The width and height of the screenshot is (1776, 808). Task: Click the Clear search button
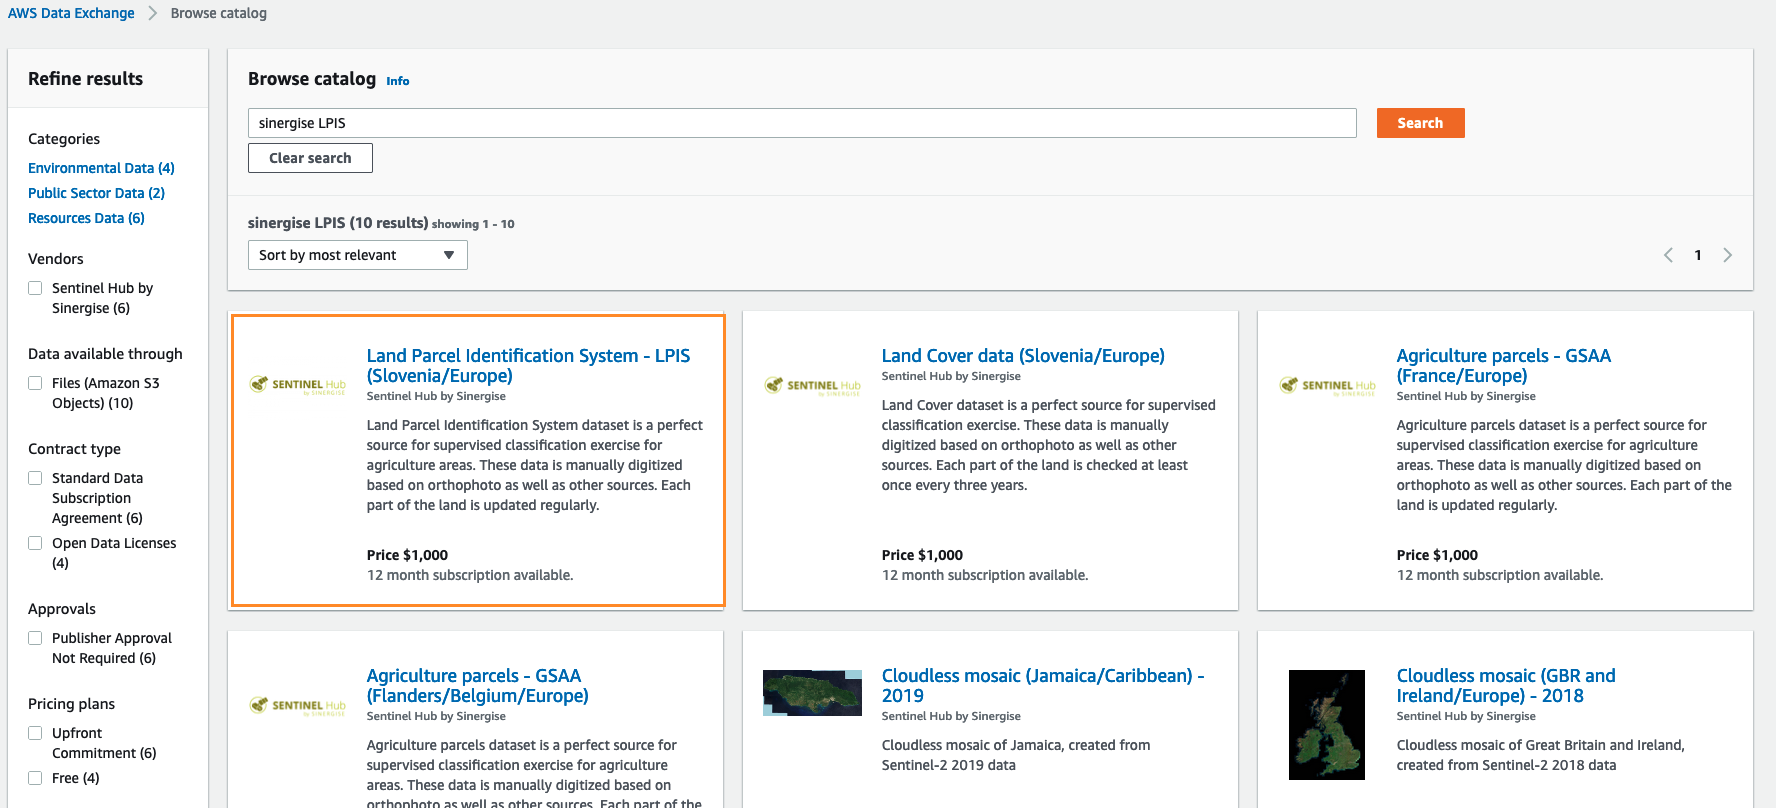(x=310, y=158)
